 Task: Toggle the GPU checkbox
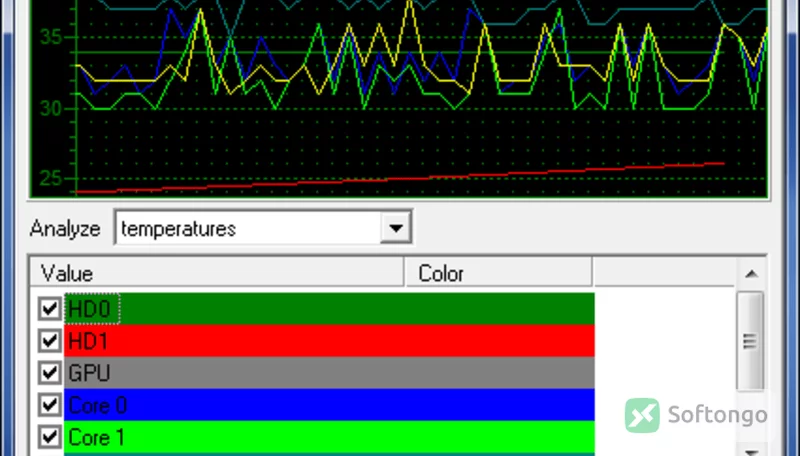[x=49, y=373]
